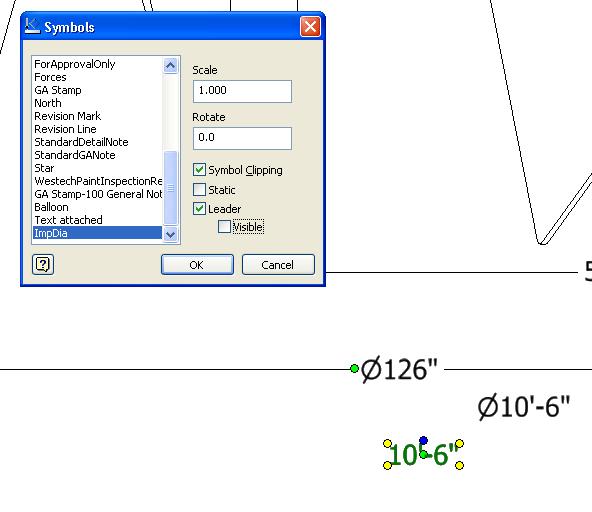The width and height of the screenshot is (592, 512).
Task: Click the blue grip above green text
Action: pos(423,440)
